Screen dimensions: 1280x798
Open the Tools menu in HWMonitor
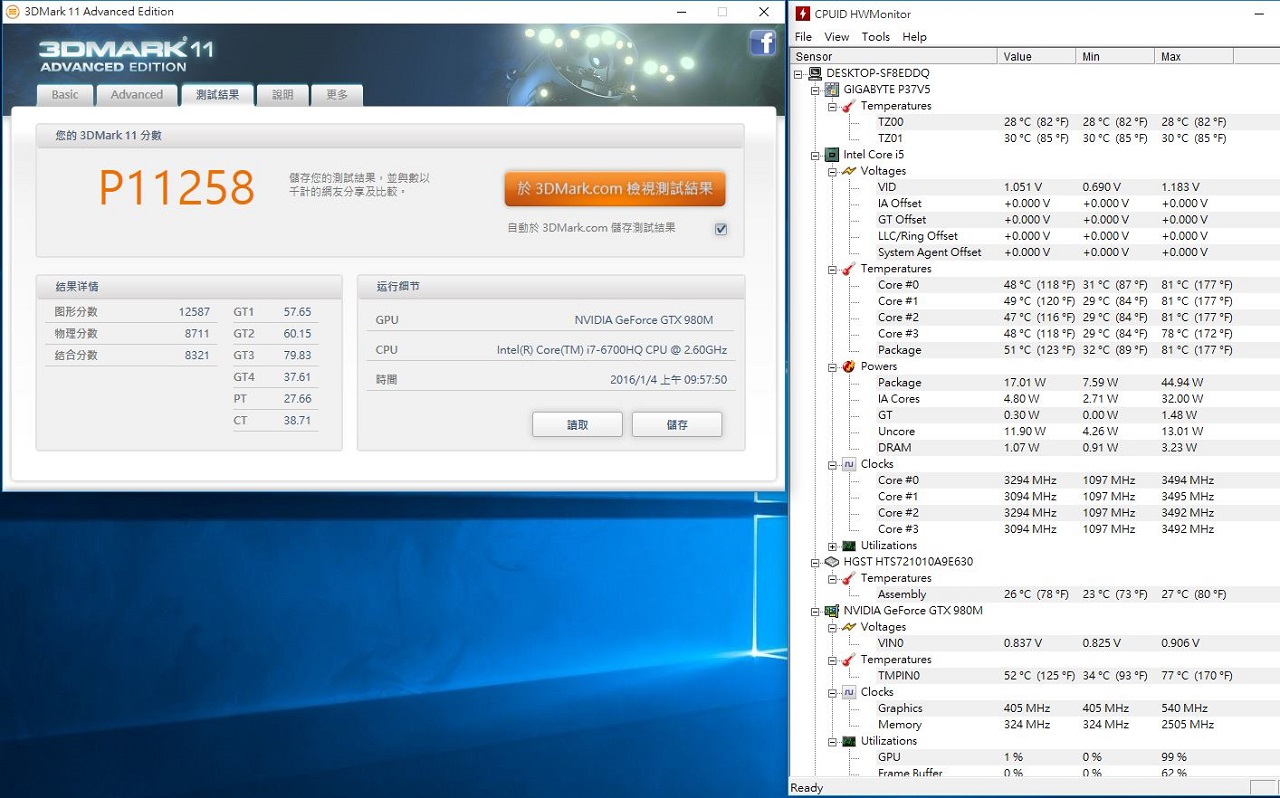point(876,37)
